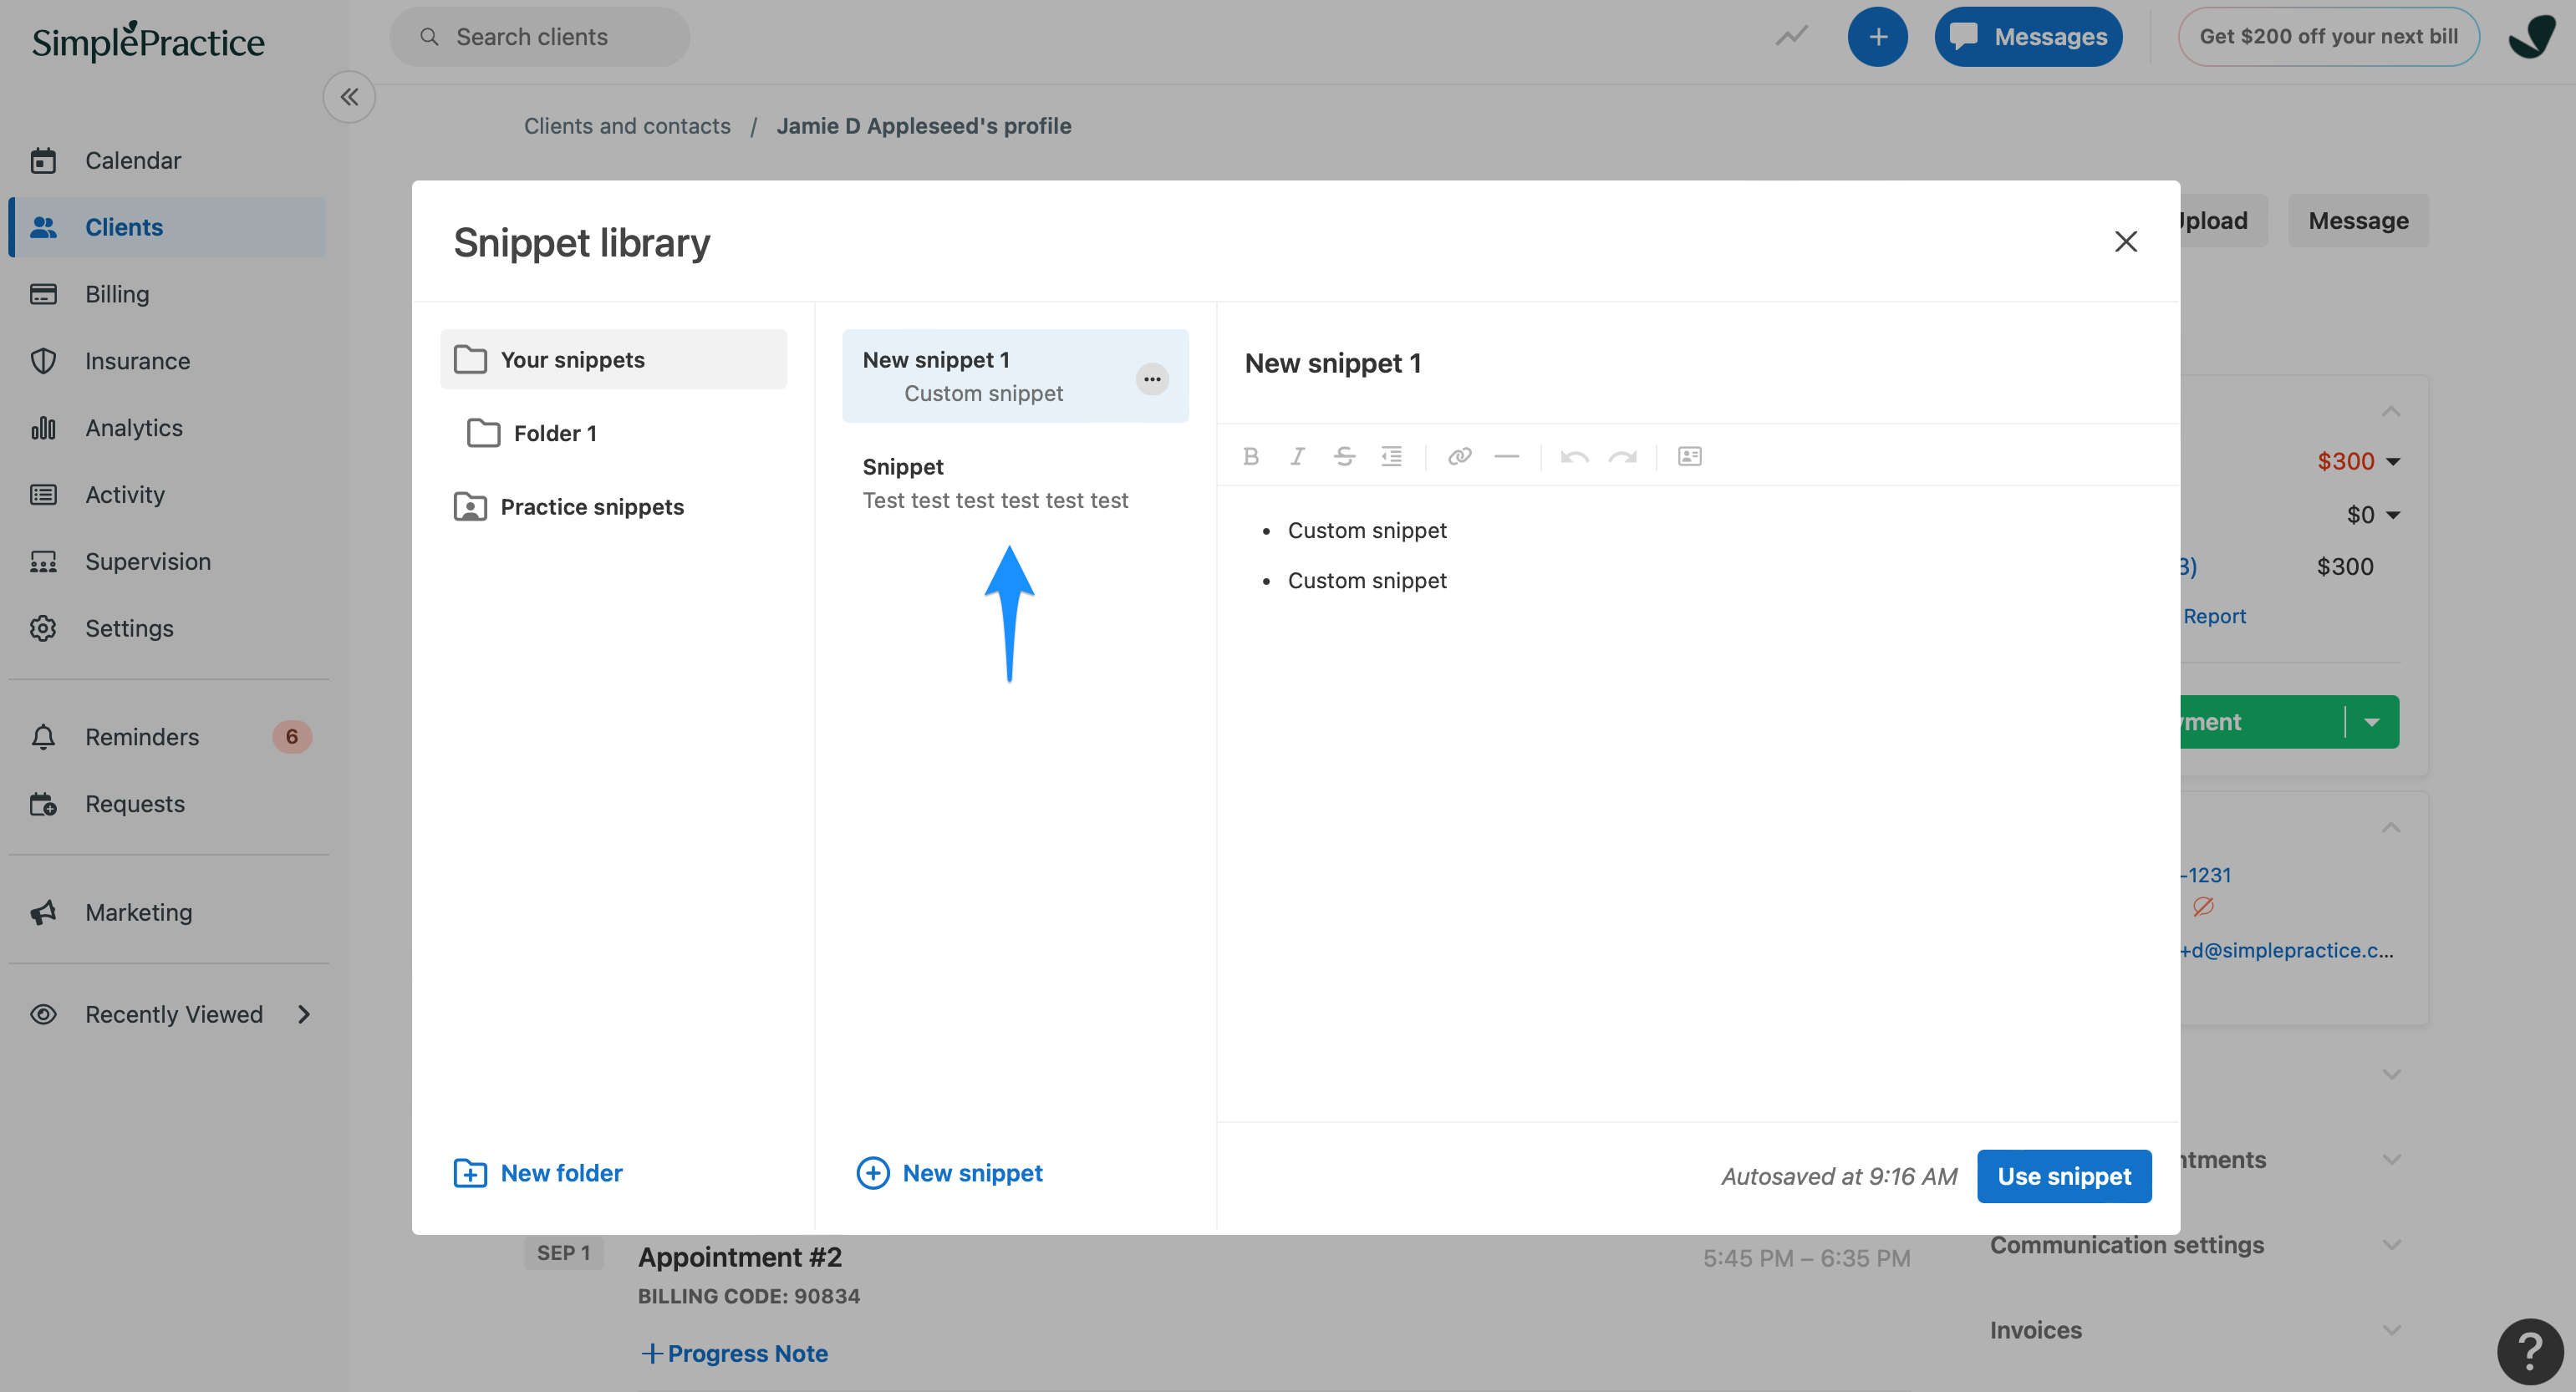Open Marketing in sidebar

(x=167, y=912)
